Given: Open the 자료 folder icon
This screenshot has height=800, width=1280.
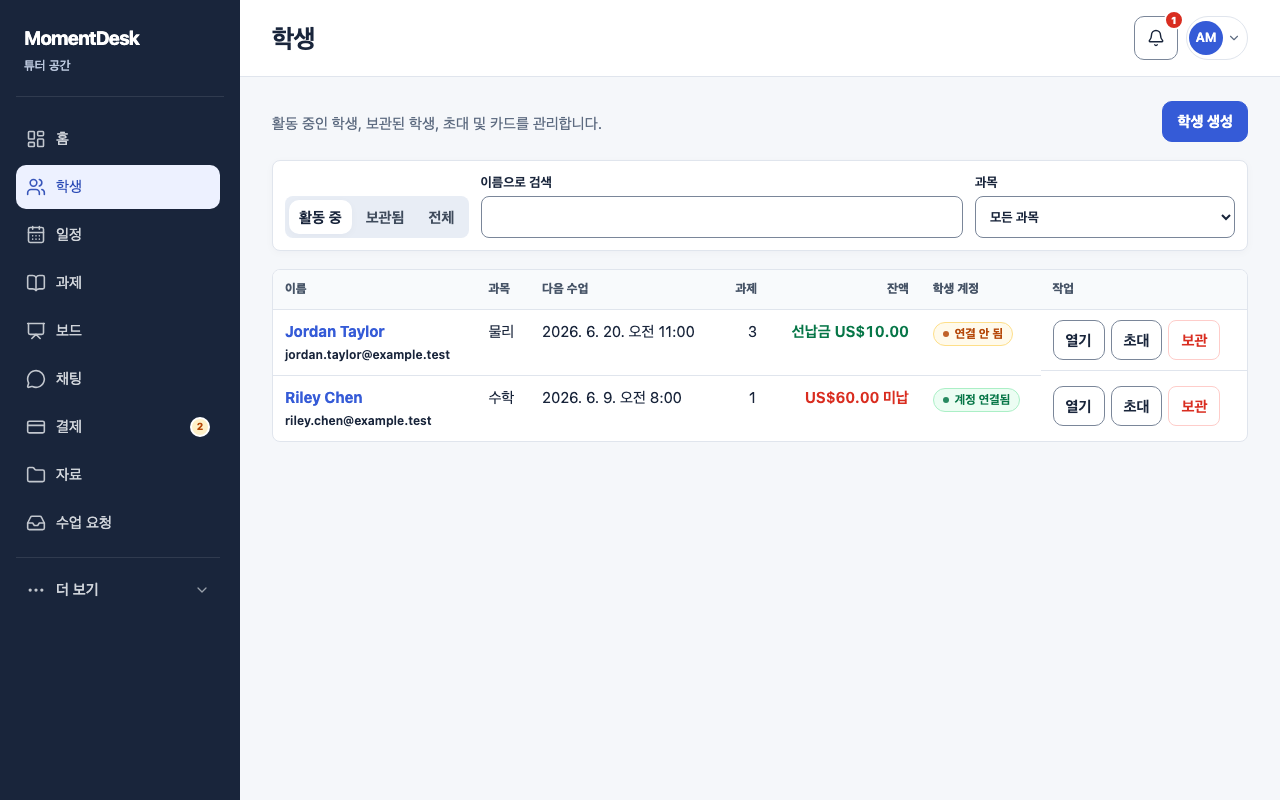Looking at the screenshot, I should (x=36, y=475).
